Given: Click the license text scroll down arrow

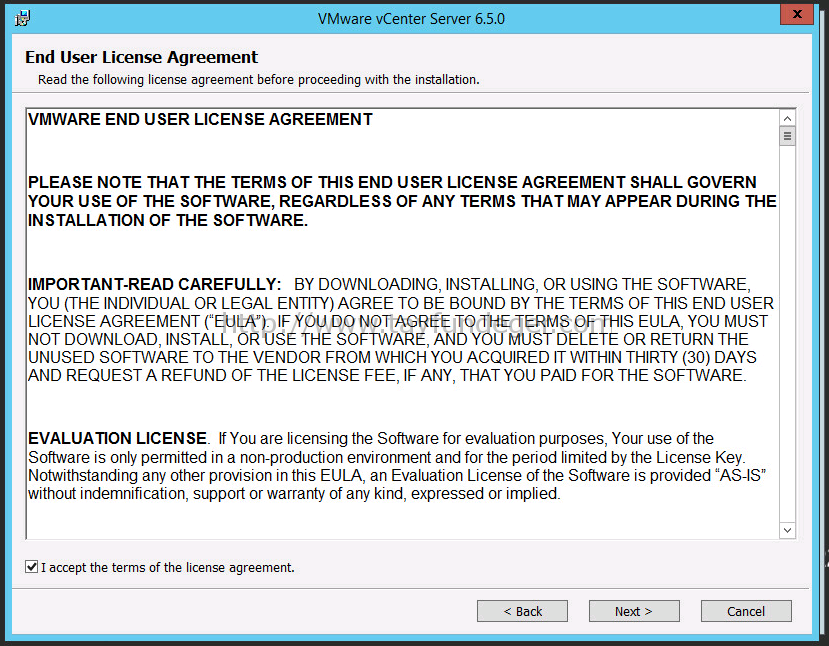Looking at the screenshot, I should 787,530.
